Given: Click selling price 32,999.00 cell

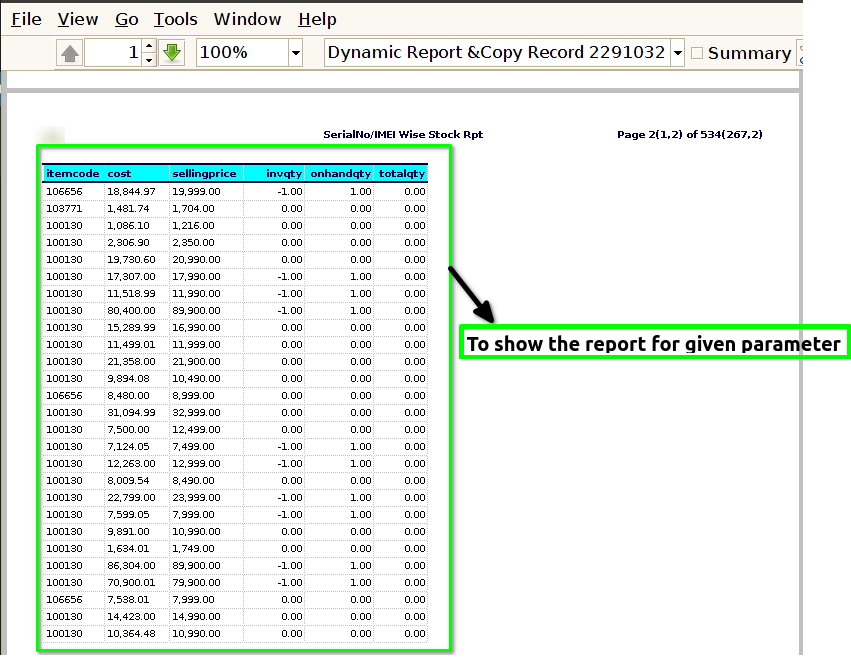Looking at the screenshot, I should click(196, 412).
